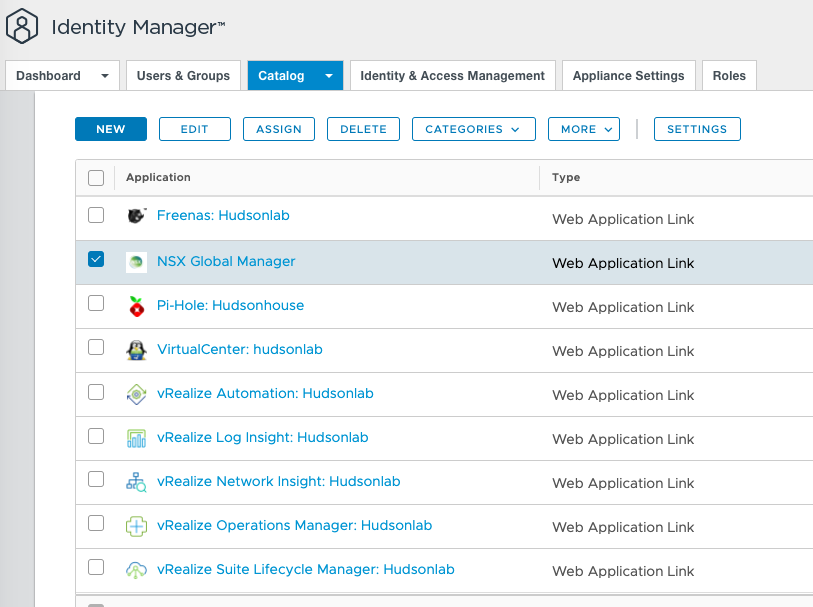
Task: Click the Type cell for vRealize Operations Manager
Action: (x=623, y=528)
